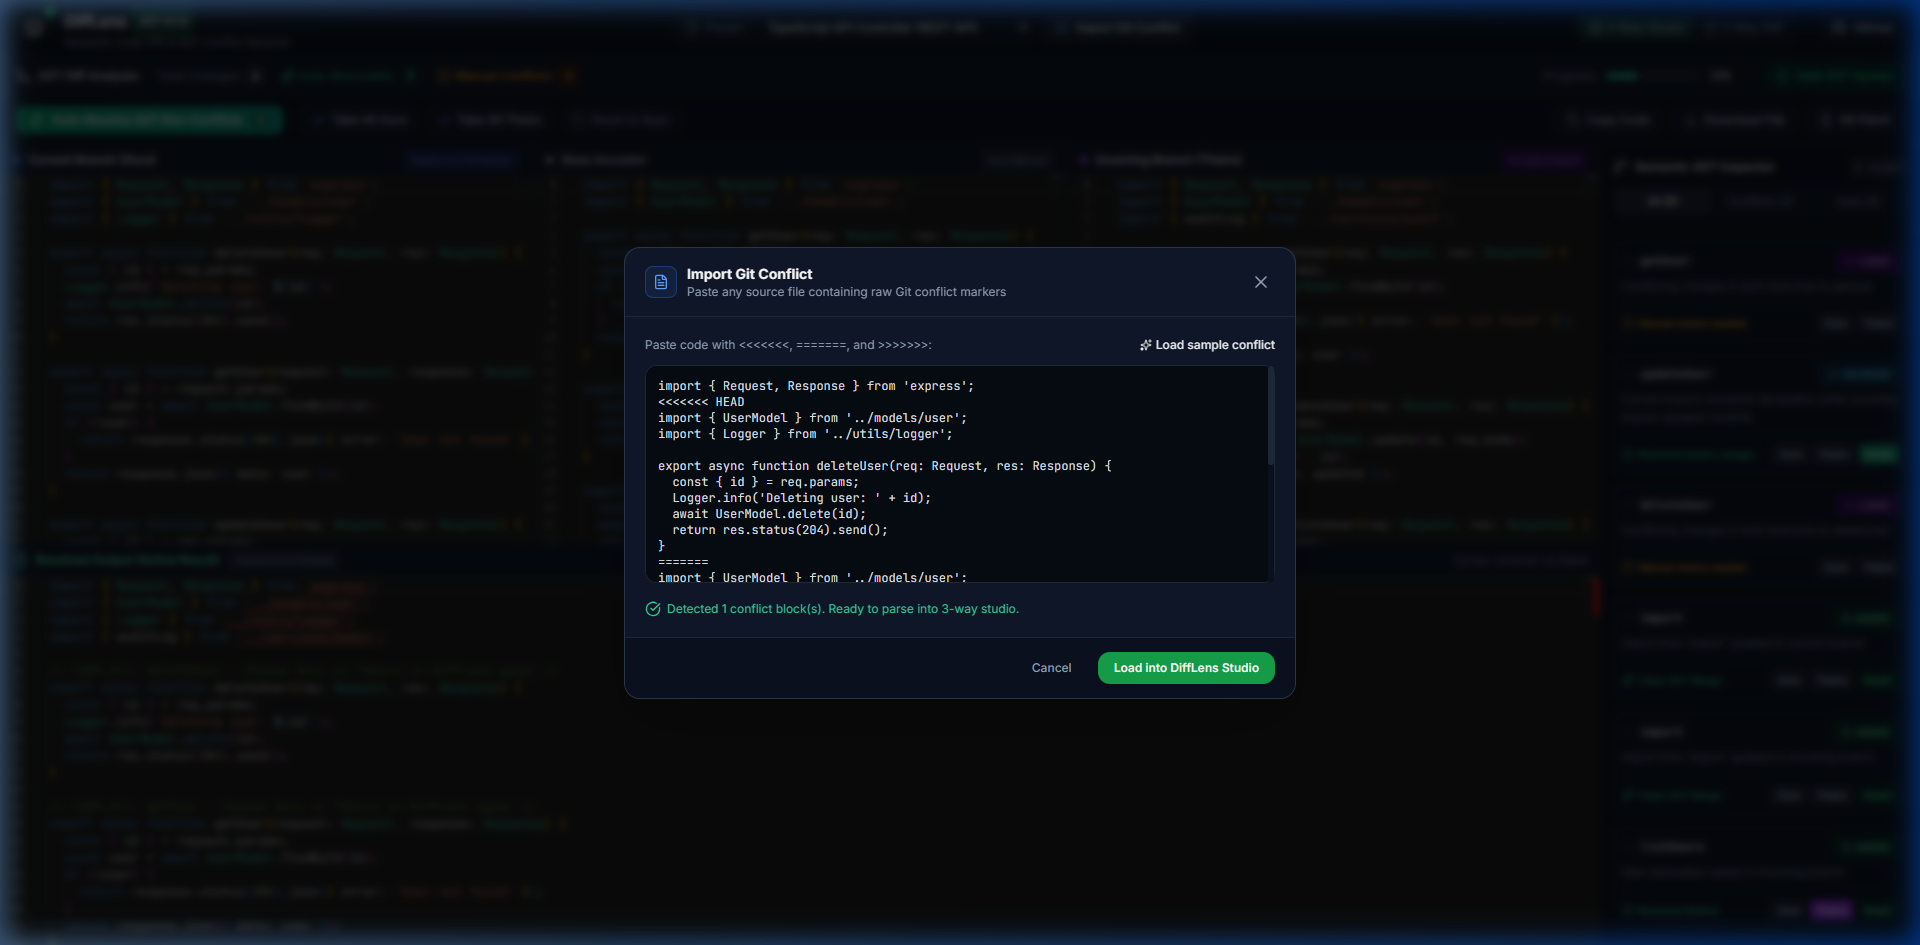The width and height of the screenshot is (1920, 945).
Task: Click Load into DiffLens Studio button
Action: [1186, 668]
